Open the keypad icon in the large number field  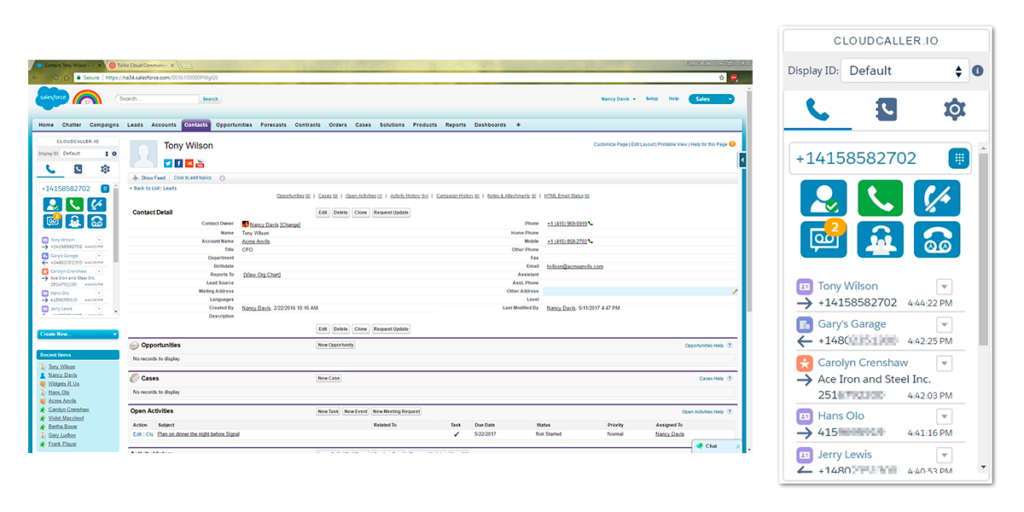click(959, 159)
